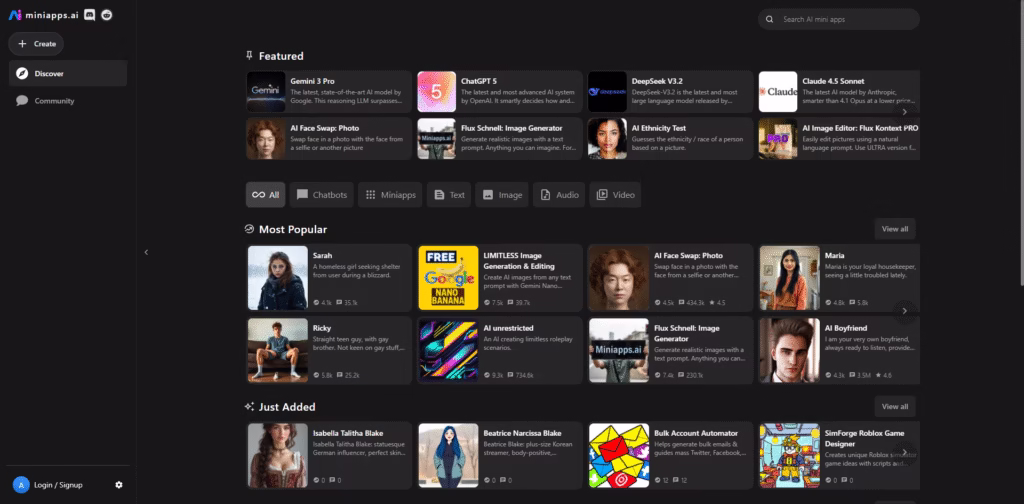1024x504 pixels.
Task: Select the Chatbots filter tab
Action: point(322,195)
